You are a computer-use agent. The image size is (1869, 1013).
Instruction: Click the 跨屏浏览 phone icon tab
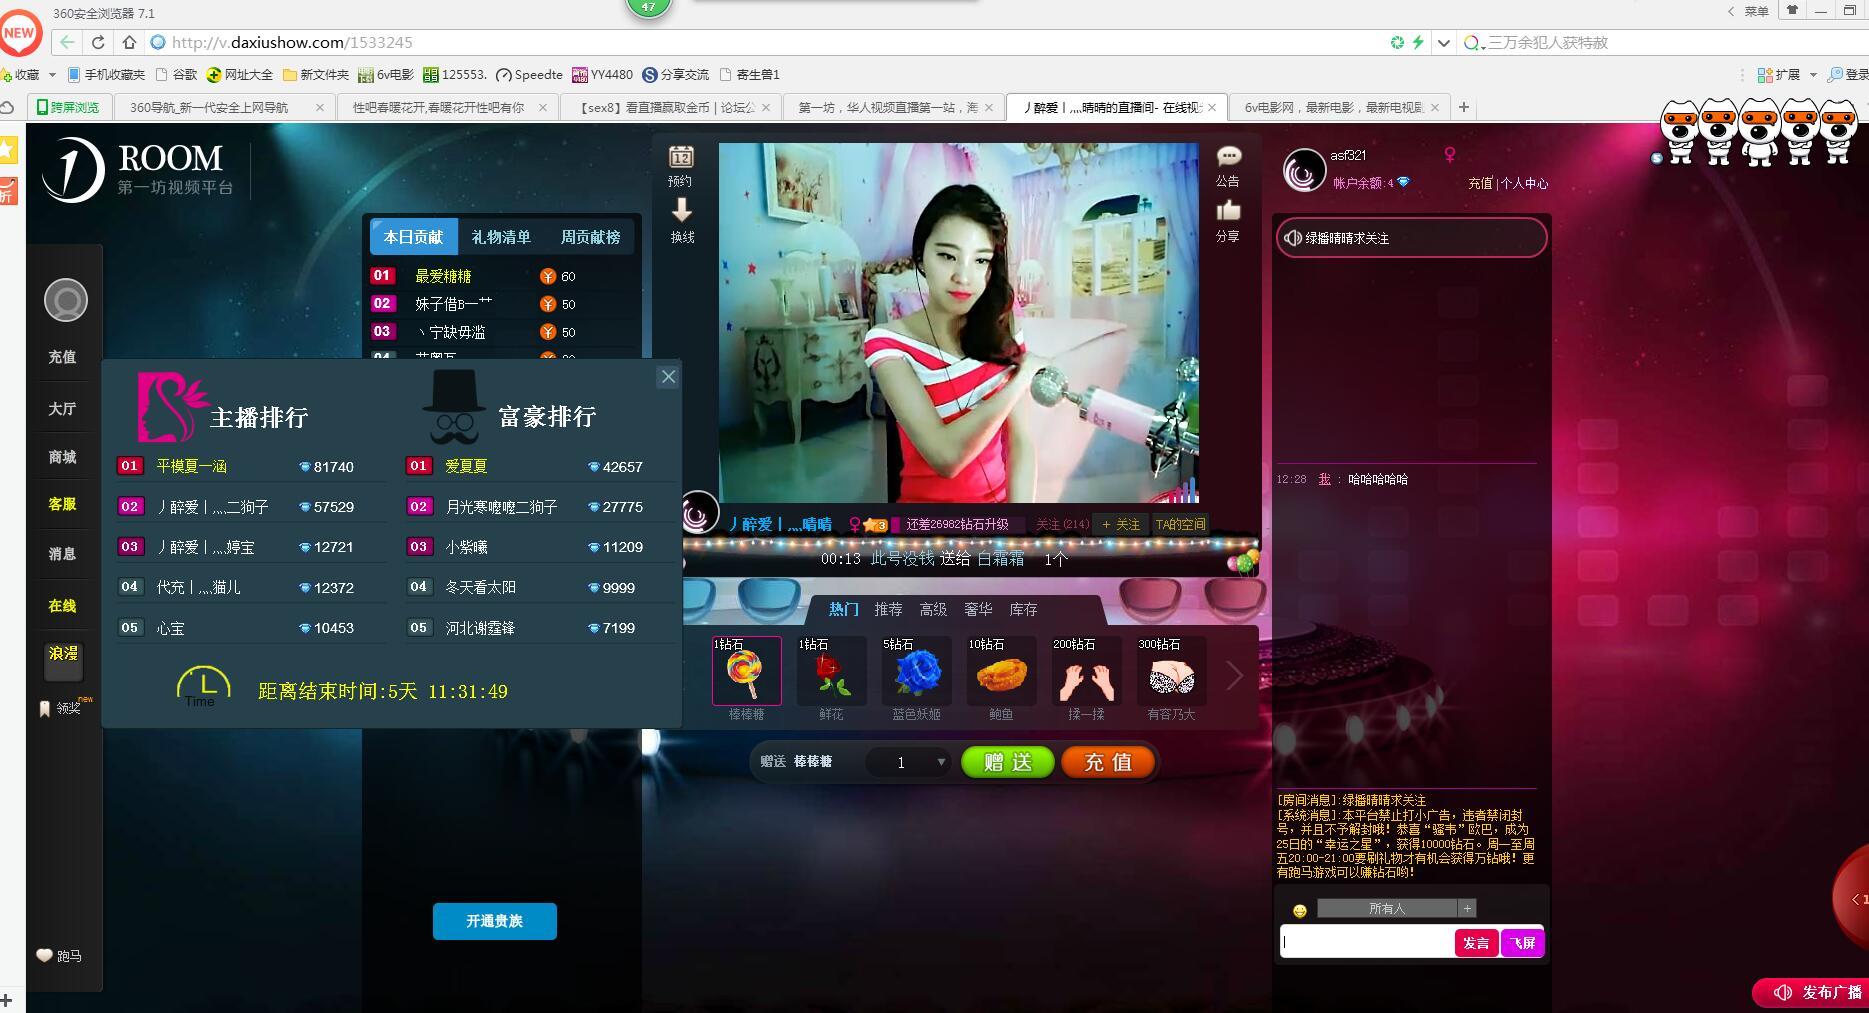click(x=69, y=107)
